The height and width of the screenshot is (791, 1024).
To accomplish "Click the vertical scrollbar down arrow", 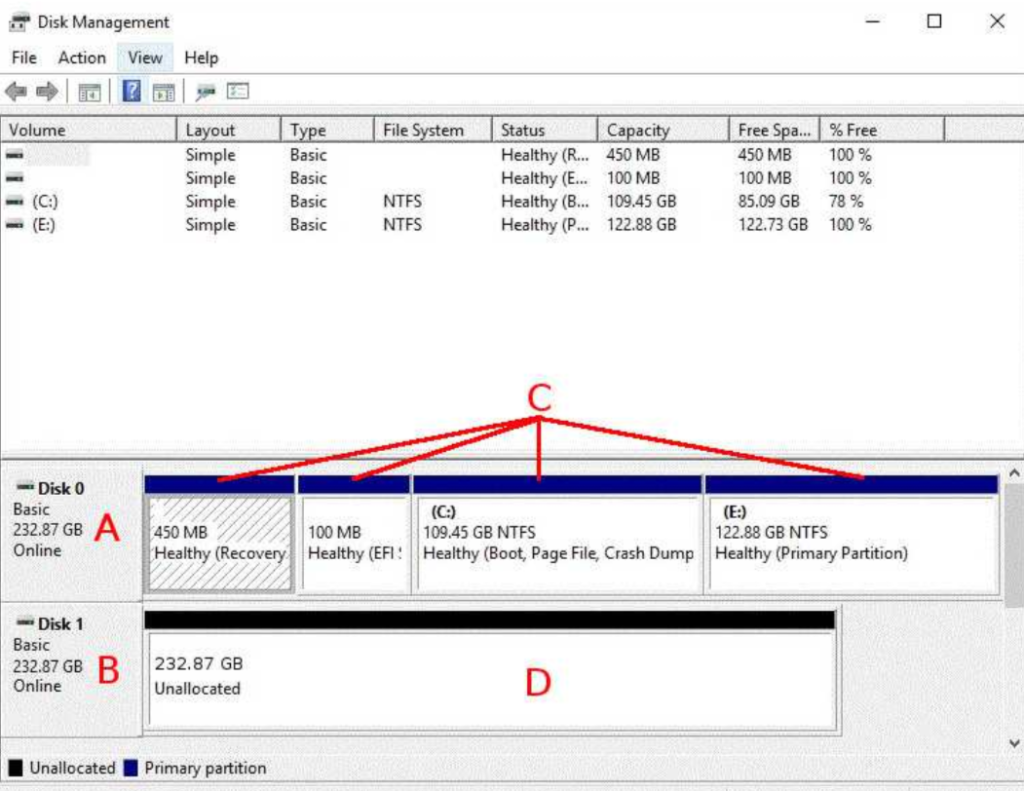I will coord(1014,744).
